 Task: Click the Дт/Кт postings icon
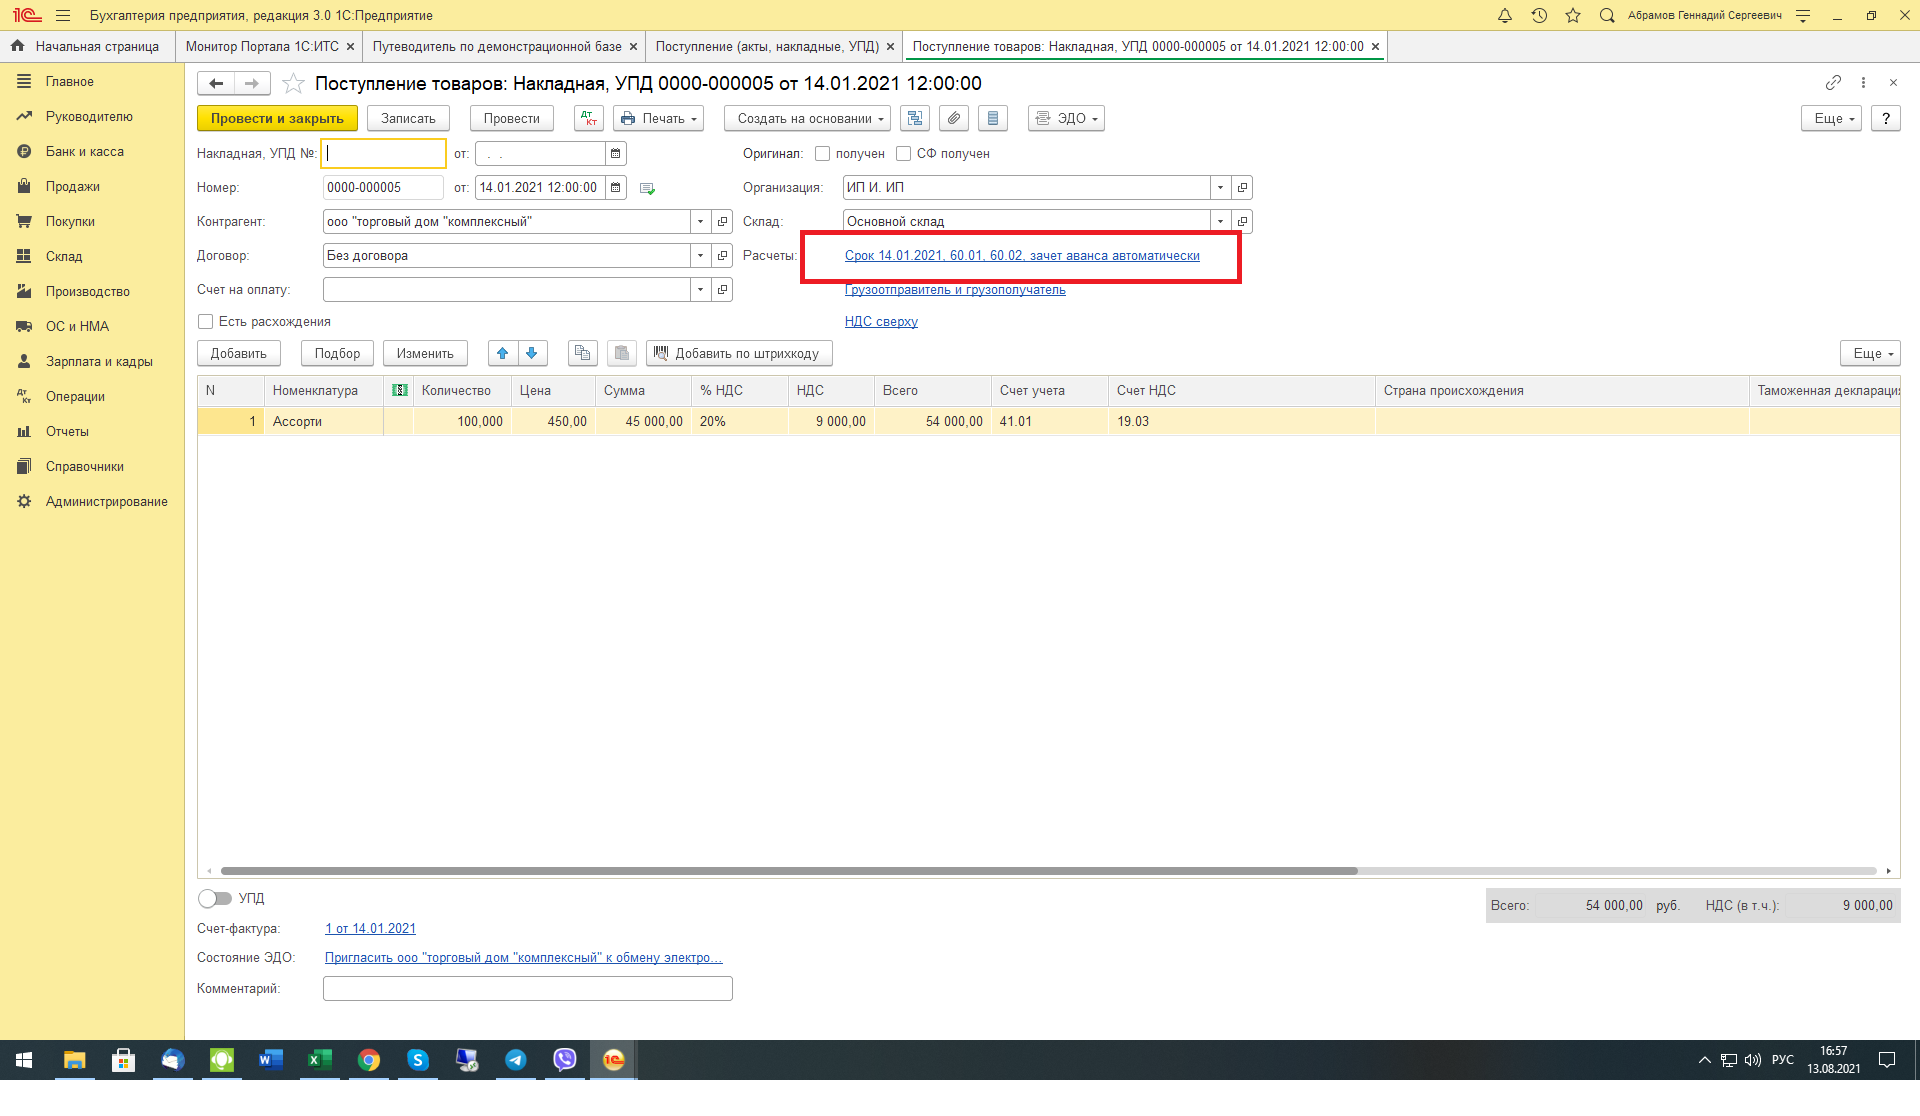click(589, 118)
